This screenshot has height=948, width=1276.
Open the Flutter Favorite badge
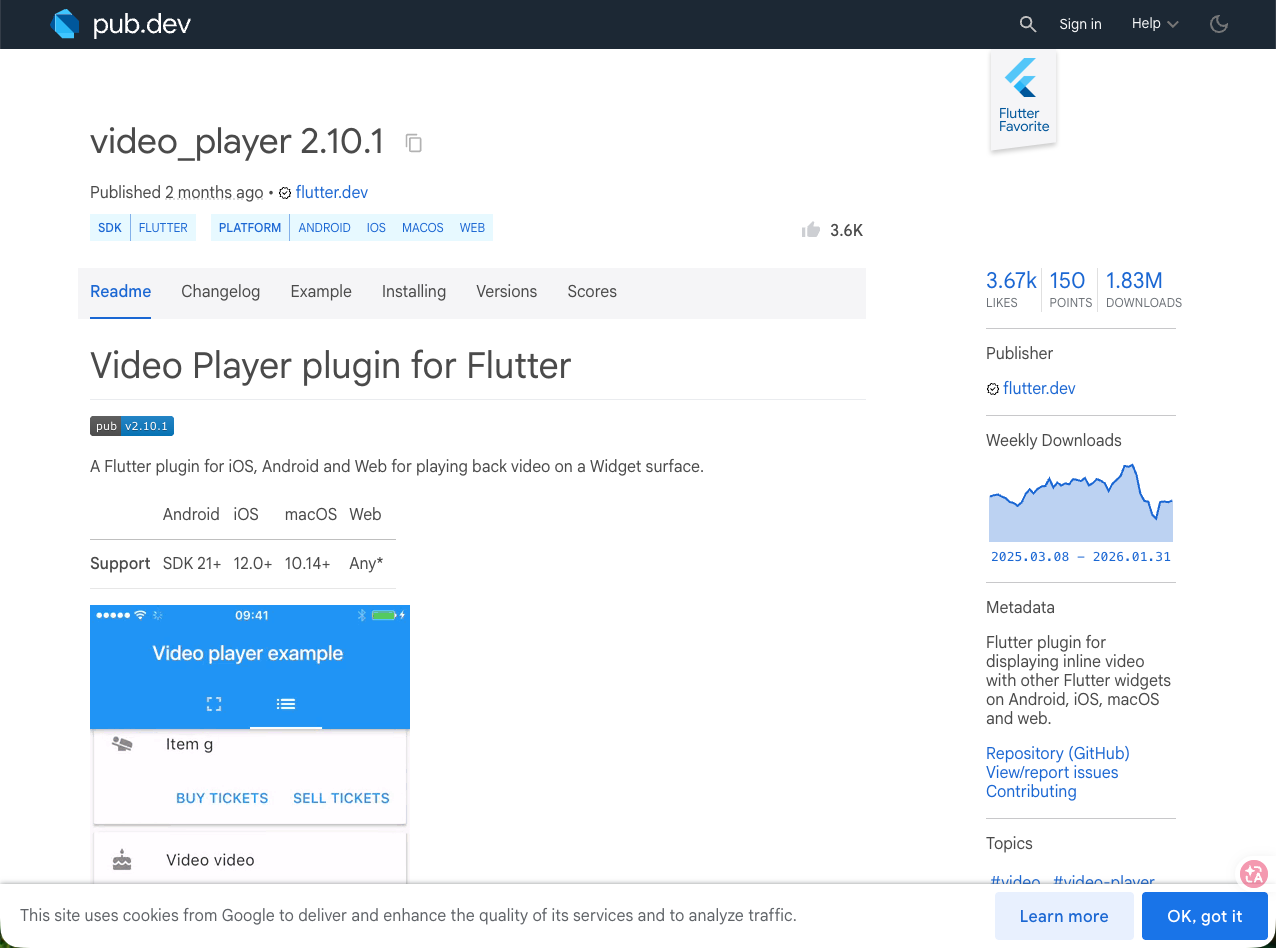tap(1023, 101)
